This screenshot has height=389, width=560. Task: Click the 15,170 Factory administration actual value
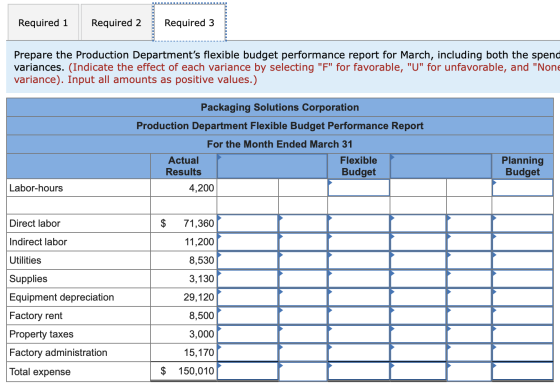point(199,353)
